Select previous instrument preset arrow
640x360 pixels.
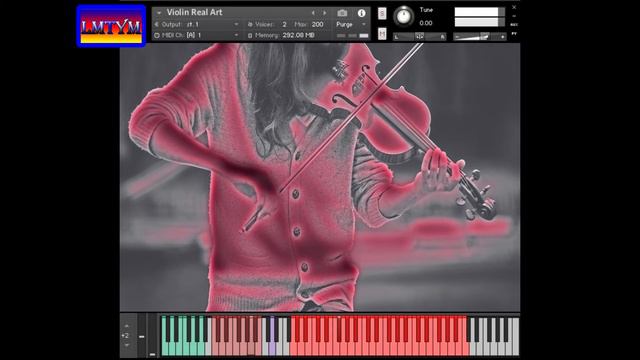pyautogui.click(x=313, y=13)
